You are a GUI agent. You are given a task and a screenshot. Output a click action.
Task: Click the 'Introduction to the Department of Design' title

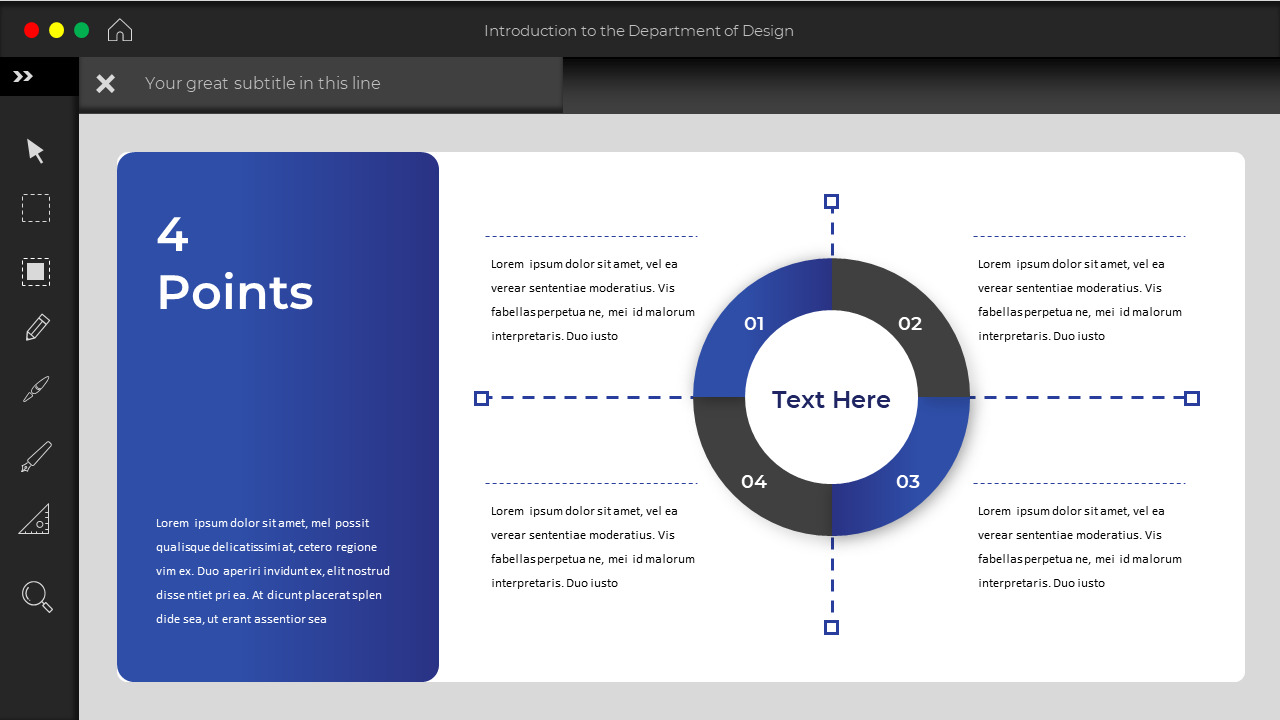[640, 31]
